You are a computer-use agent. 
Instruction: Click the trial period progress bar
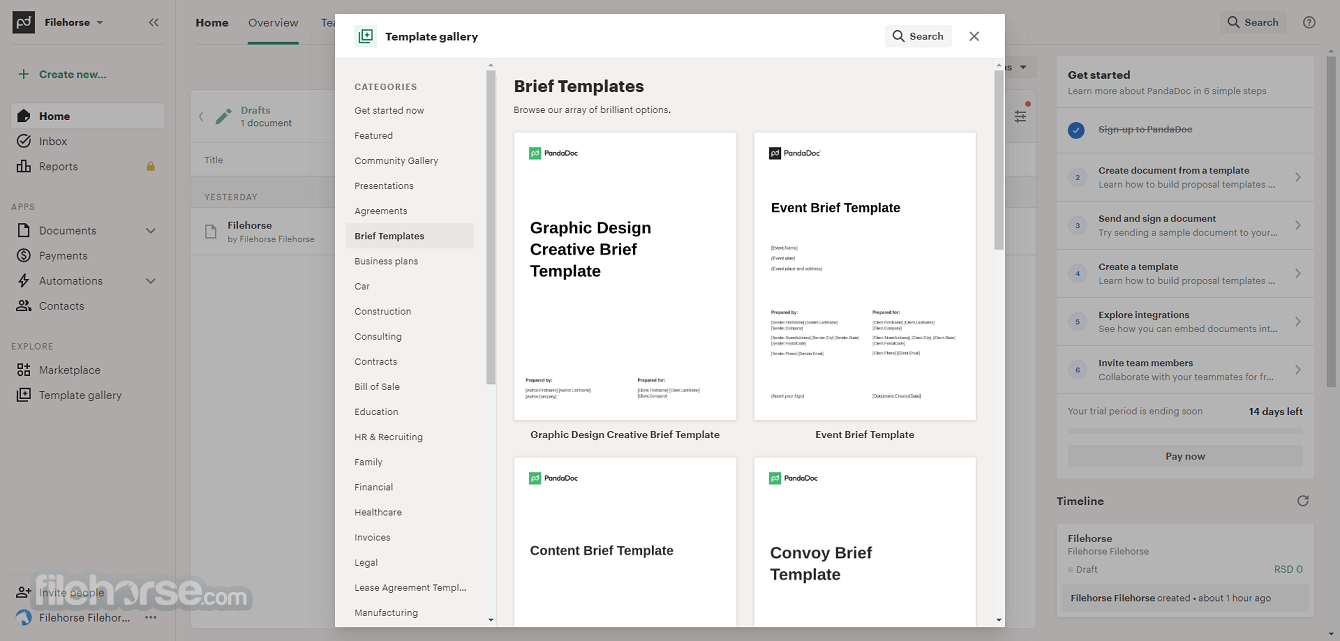pos(1185,431)
